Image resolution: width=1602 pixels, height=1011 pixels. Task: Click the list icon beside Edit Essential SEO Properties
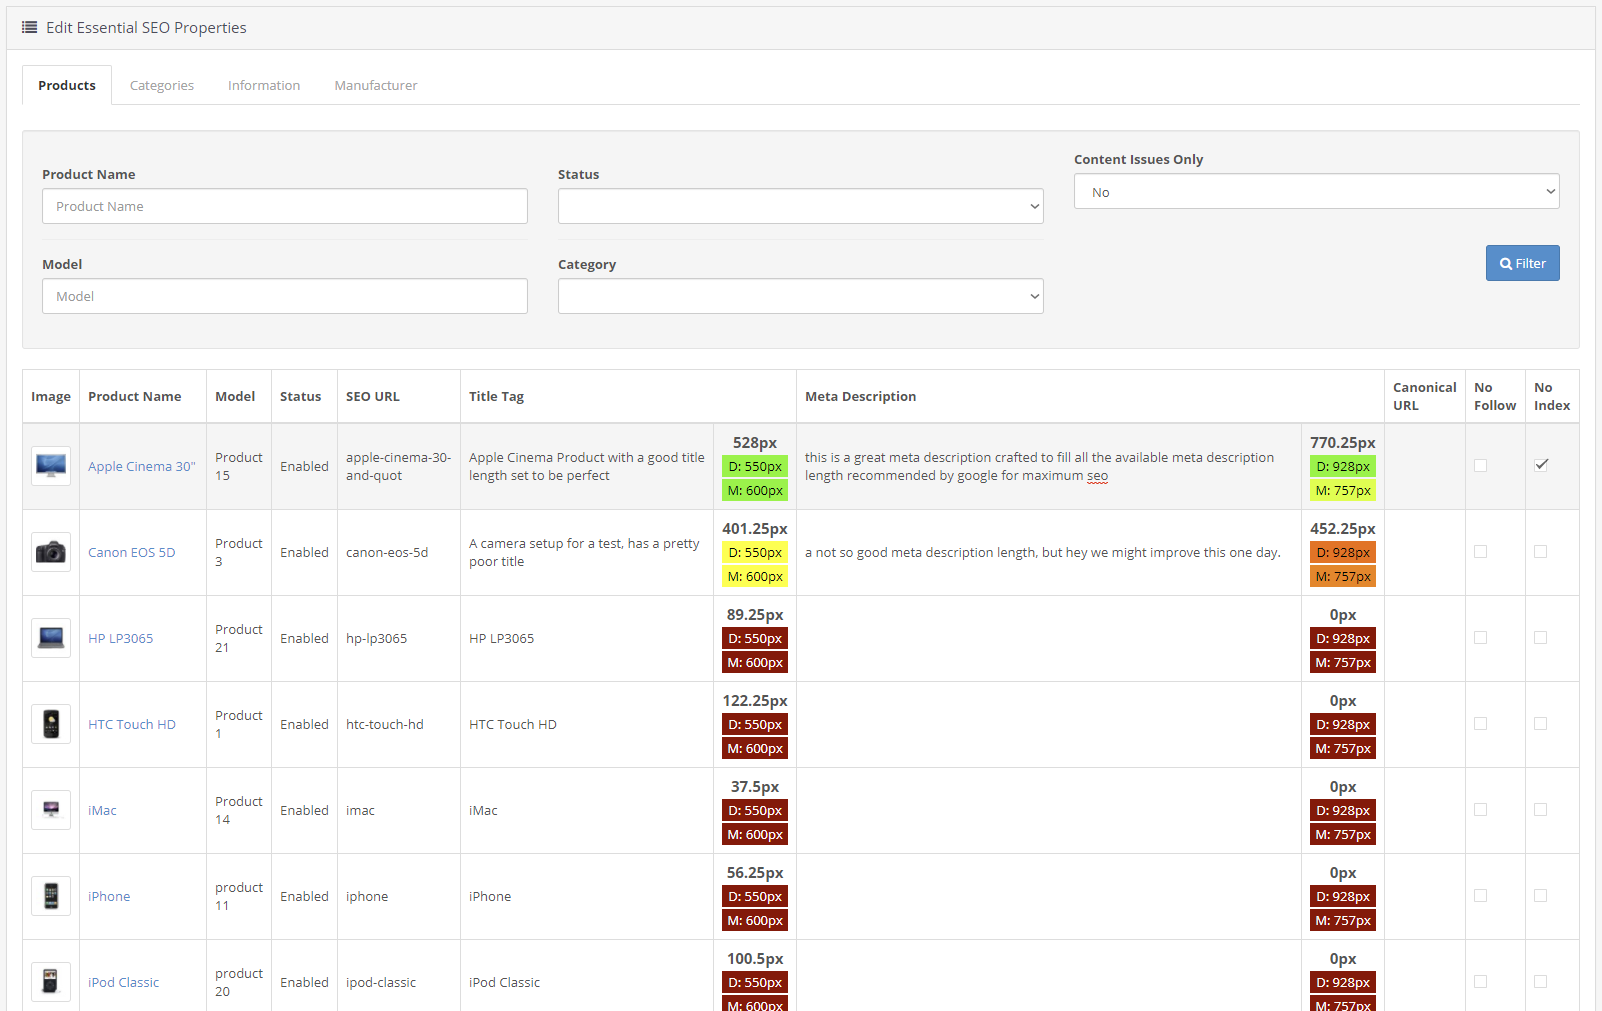[x=30, y=27]
